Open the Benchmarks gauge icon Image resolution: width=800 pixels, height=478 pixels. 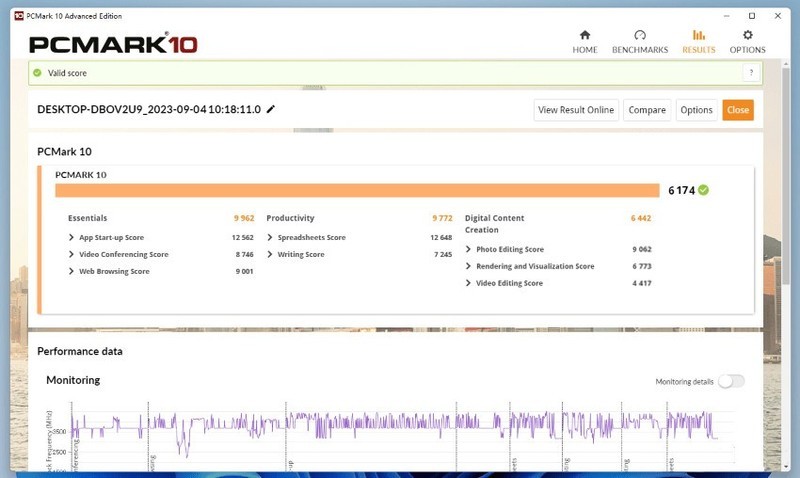pos(640,35)
